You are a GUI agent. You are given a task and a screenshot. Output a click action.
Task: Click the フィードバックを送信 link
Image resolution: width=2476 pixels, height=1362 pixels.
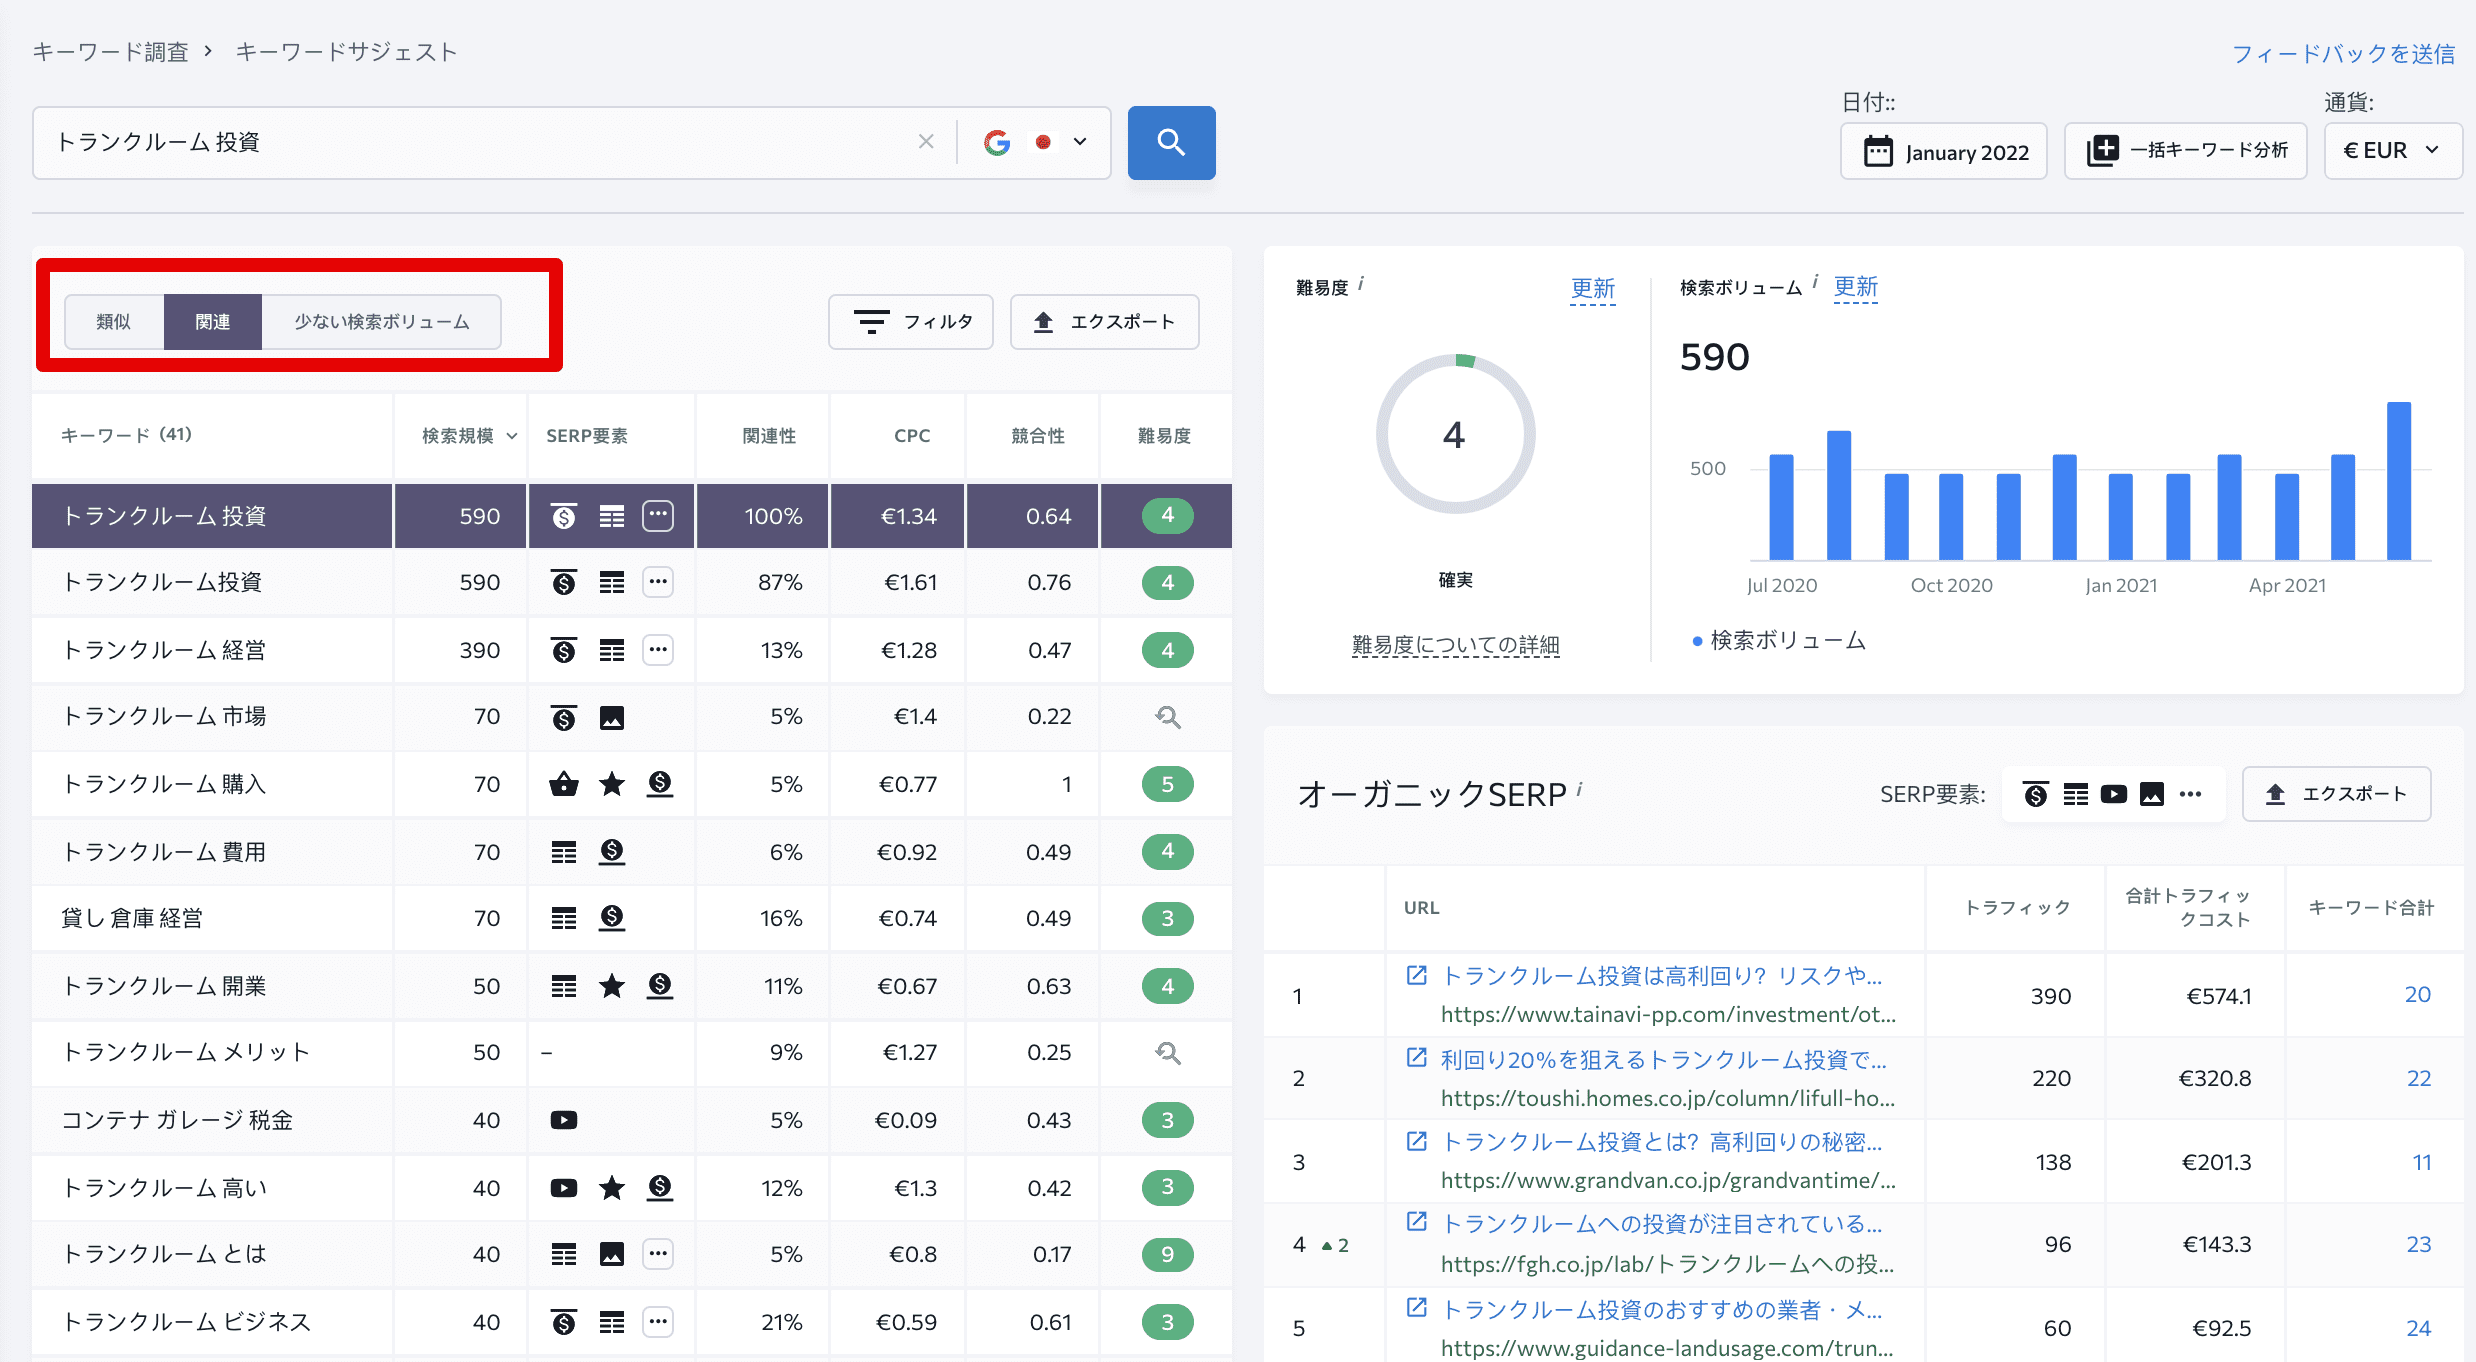(2343, 54)
